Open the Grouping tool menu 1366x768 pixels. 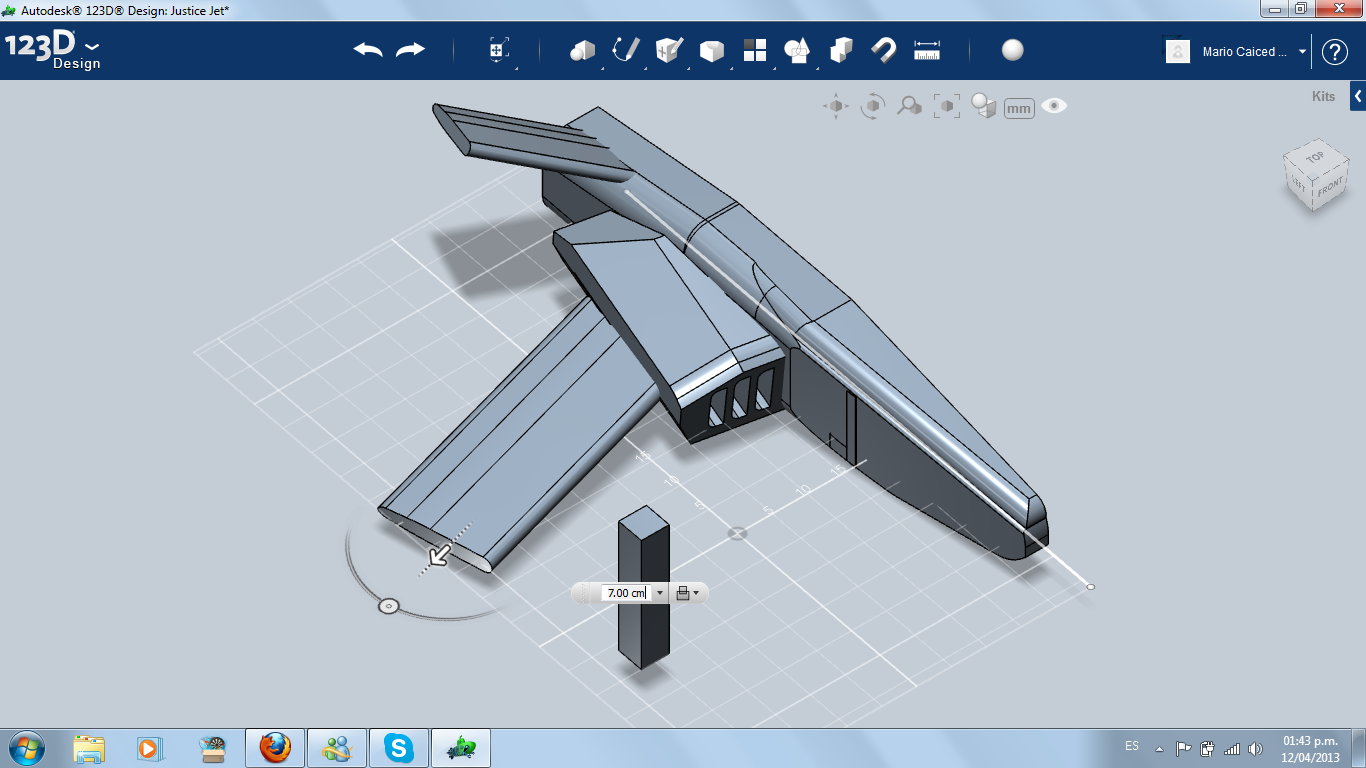point(797,50)
